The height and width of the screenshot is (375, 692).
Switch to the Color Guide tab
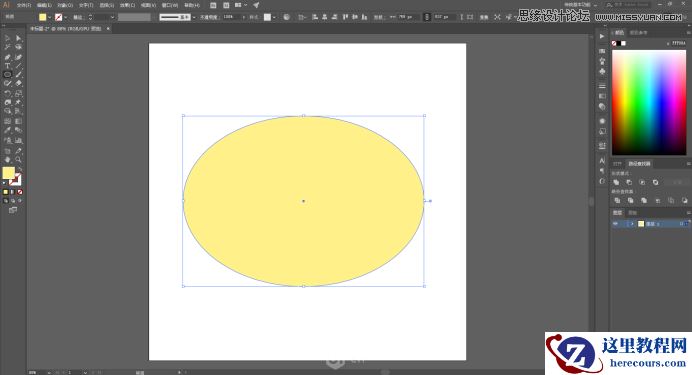tap(638, 33)
